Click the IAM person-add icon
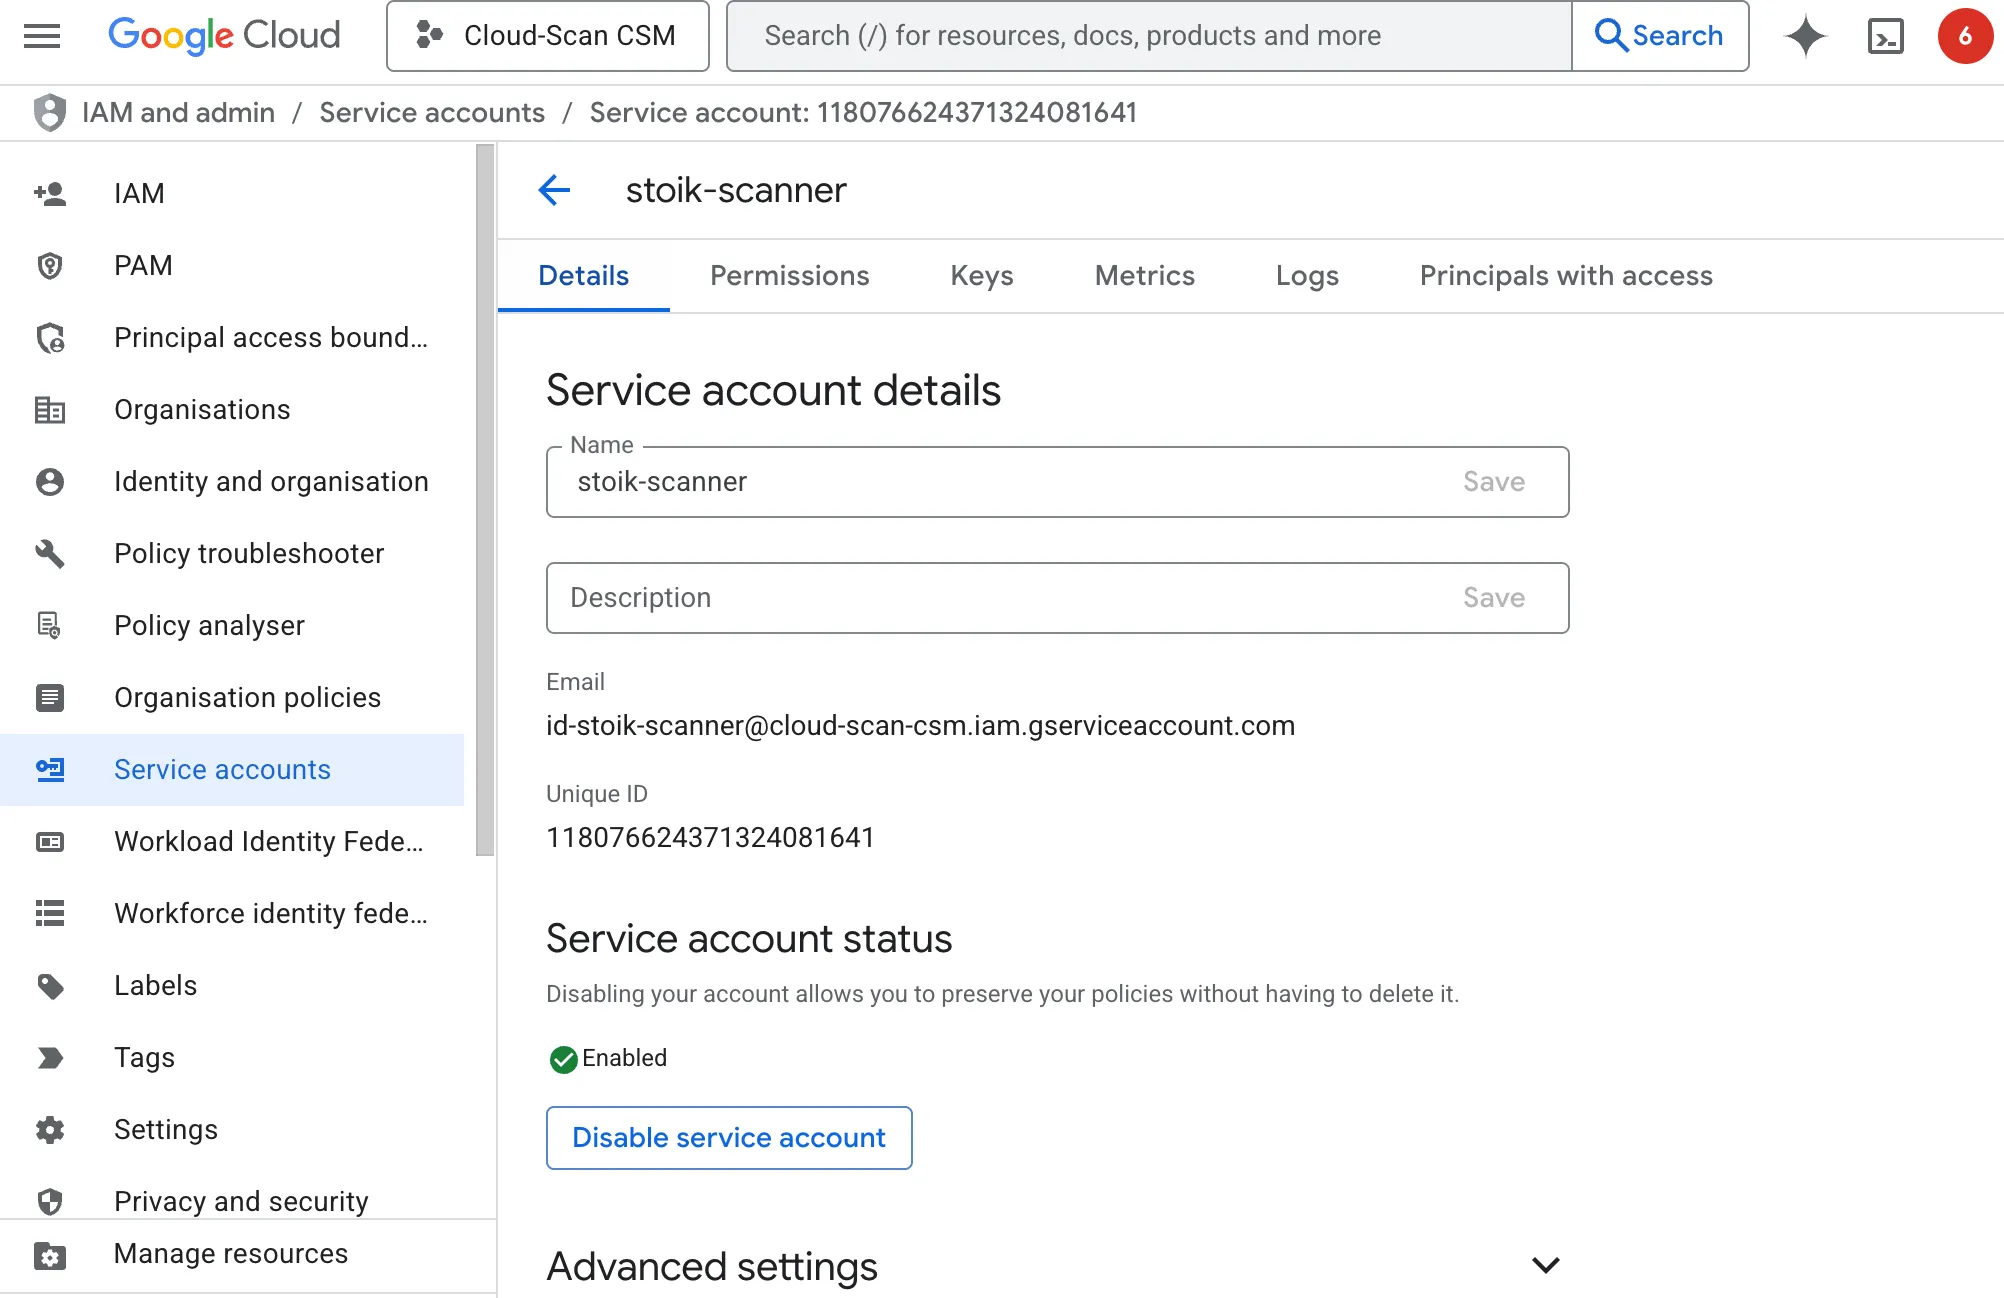The image size is (2004, 1298). [x=50, y=193]
